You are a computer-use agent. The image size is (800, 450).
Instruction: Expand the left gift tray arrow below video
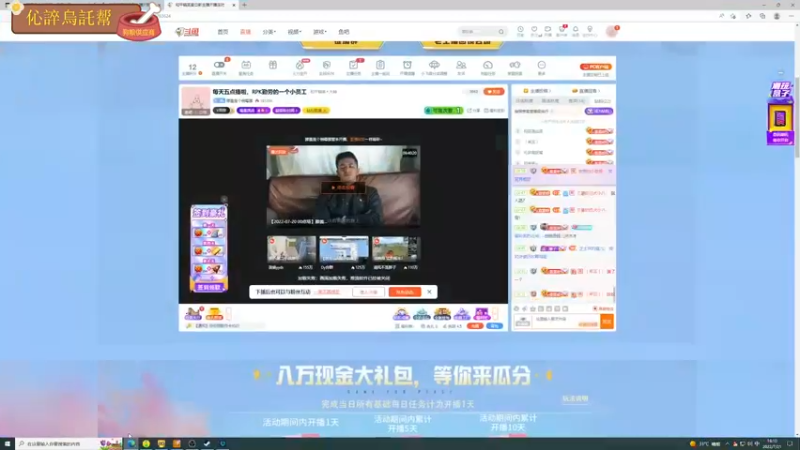pyautogui.click(x=229, y=313)
